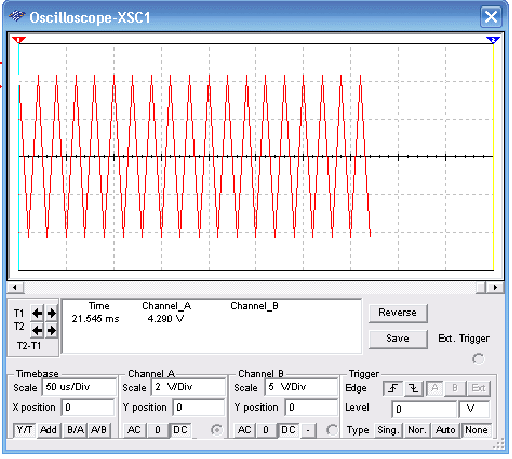The image size is (512, 459).
Task: Switch timebase to B/A mode
Action: [75, 430]
